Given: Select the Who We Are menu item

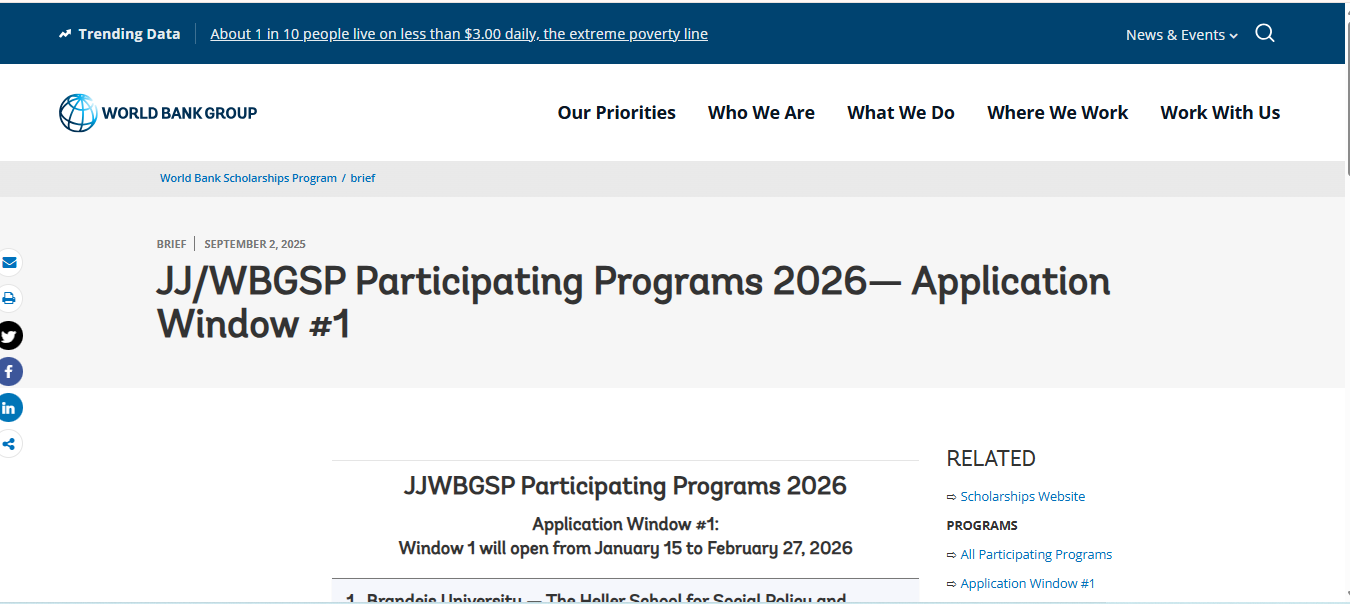Looking at the screenshot, I should (x=761, y=112).
